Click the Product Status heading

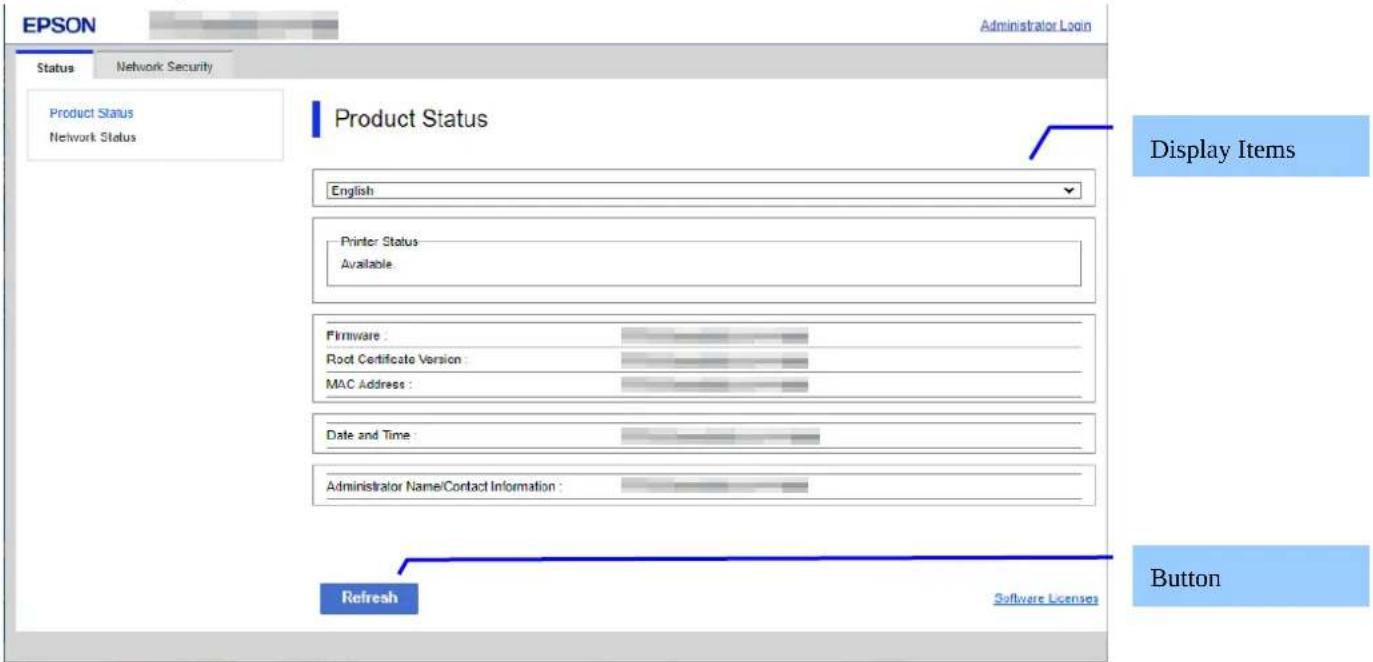[x=410, y=118]
